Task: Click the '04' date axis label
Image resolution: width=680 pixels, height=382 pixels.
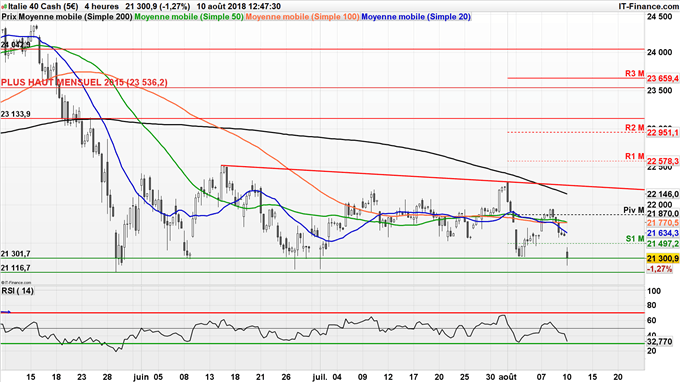Action: 337,377
